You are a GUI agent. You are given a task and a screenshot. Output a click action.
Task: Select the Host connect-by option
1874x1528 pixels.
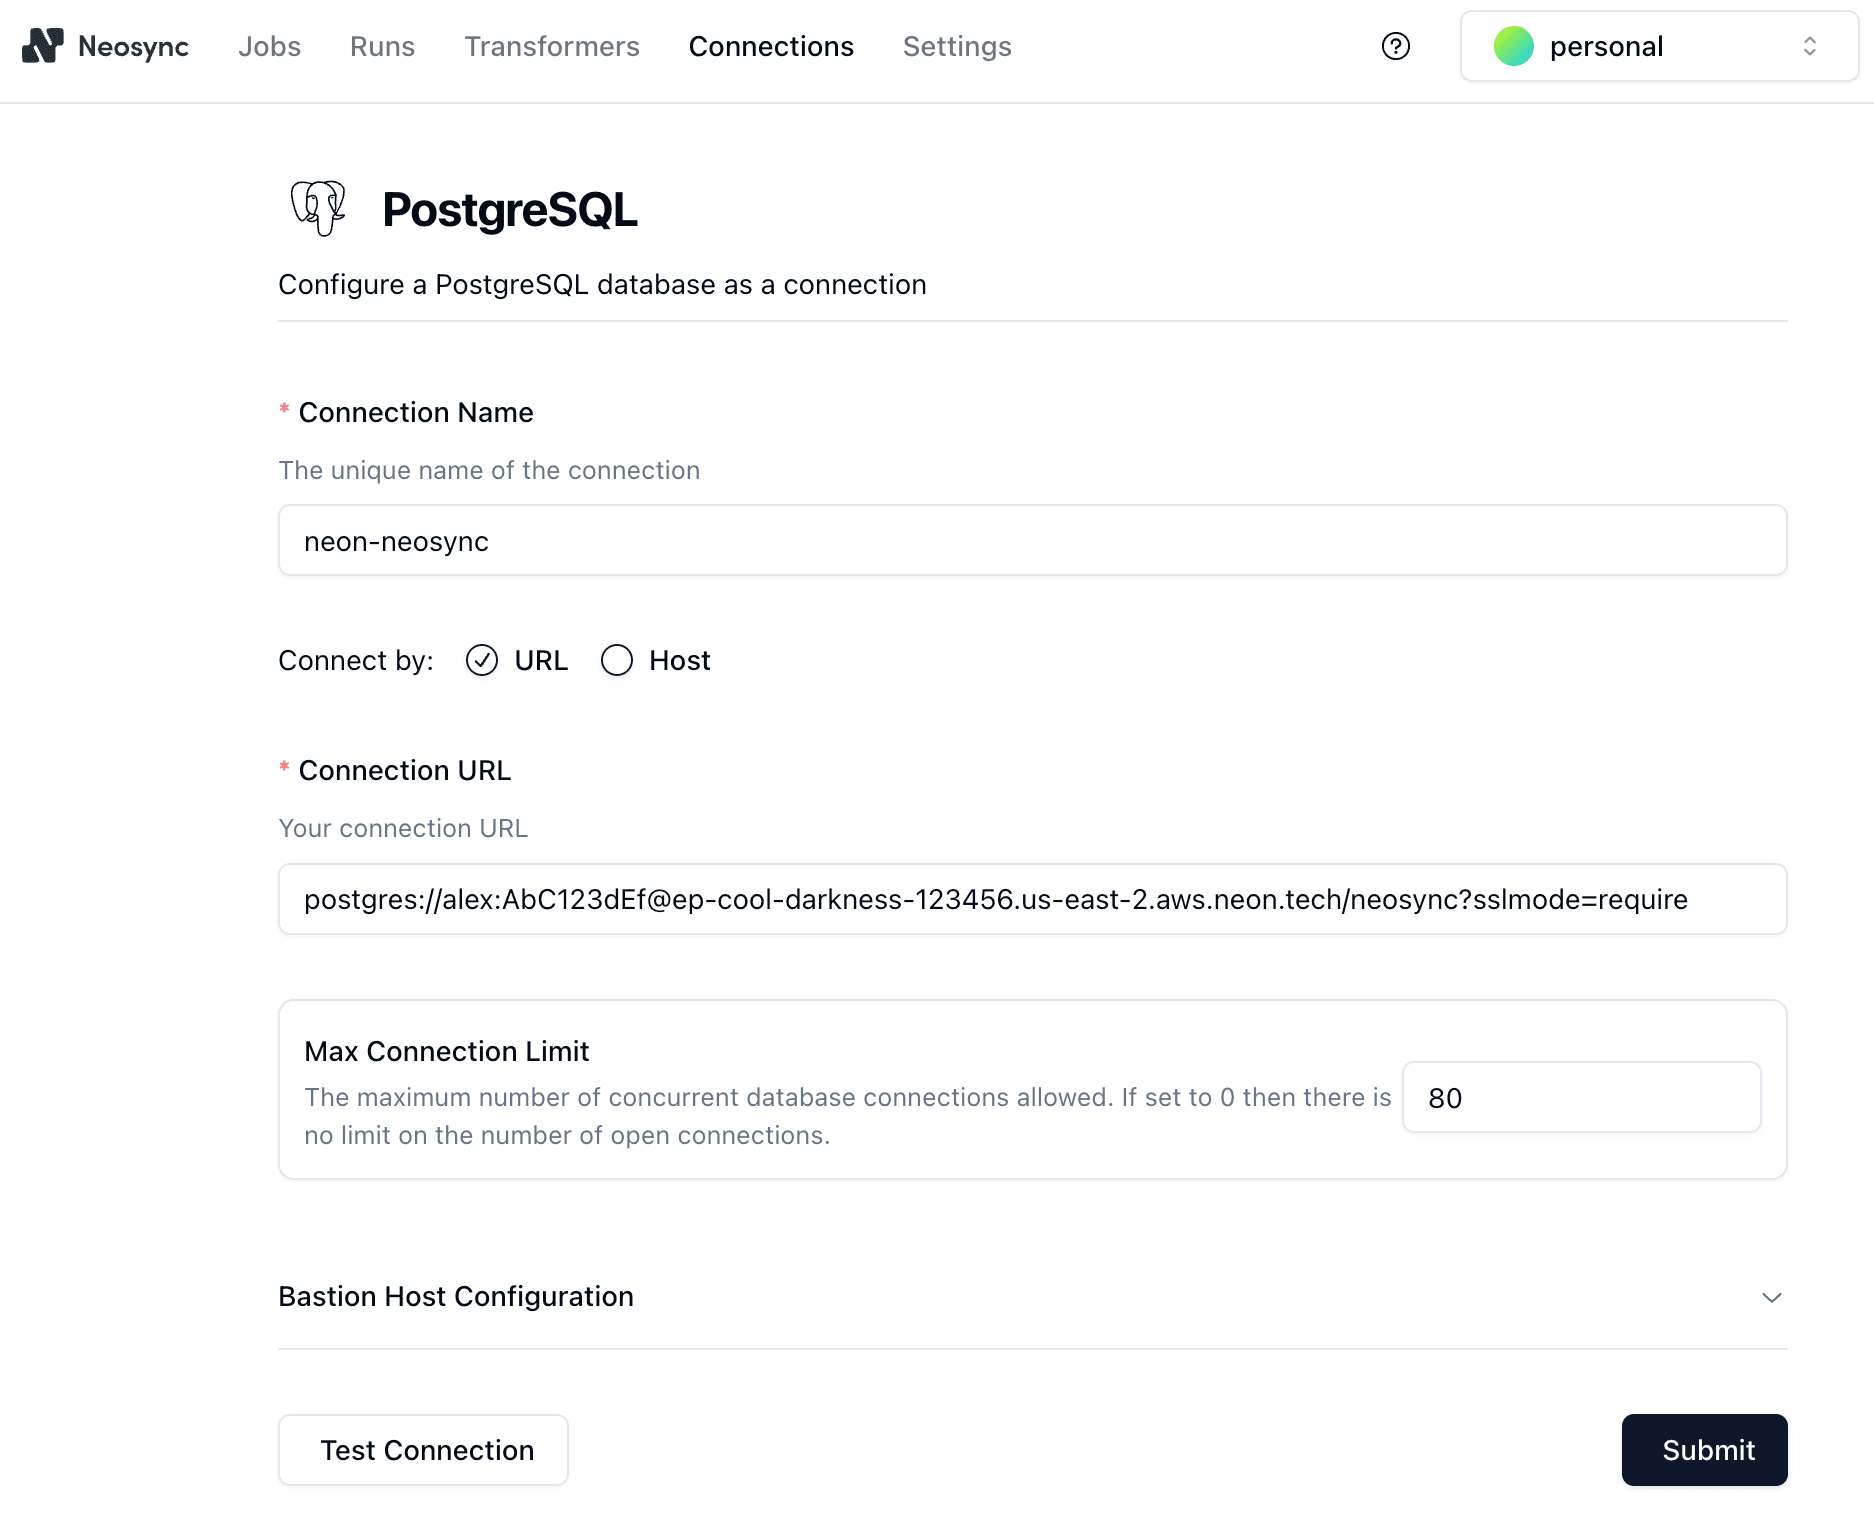pos(617,660)
